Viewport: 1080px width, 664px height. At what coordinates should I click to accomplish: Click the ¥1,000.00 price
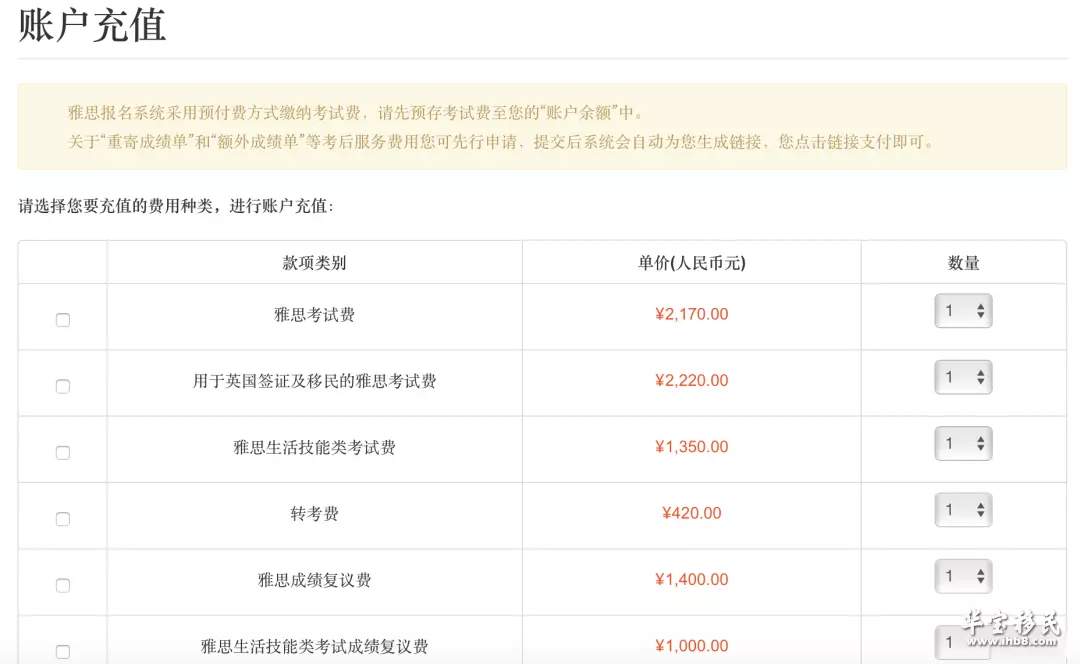click(692, 645)
